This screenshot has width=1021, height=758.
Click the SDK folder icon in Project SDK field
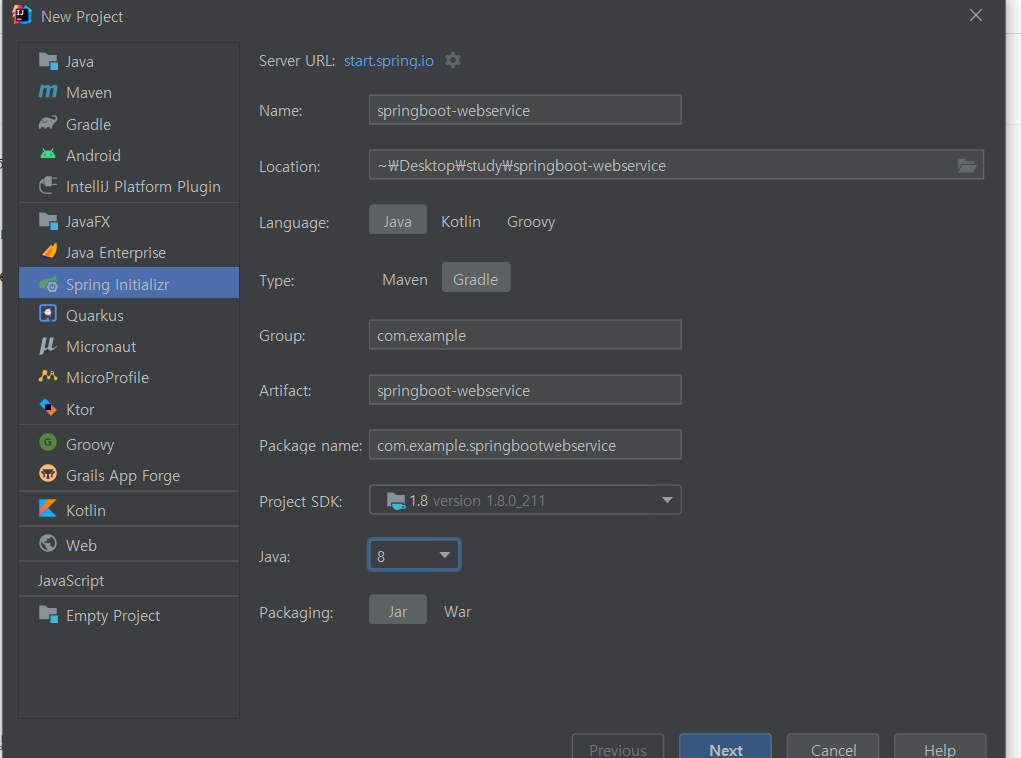coord(396,501)
